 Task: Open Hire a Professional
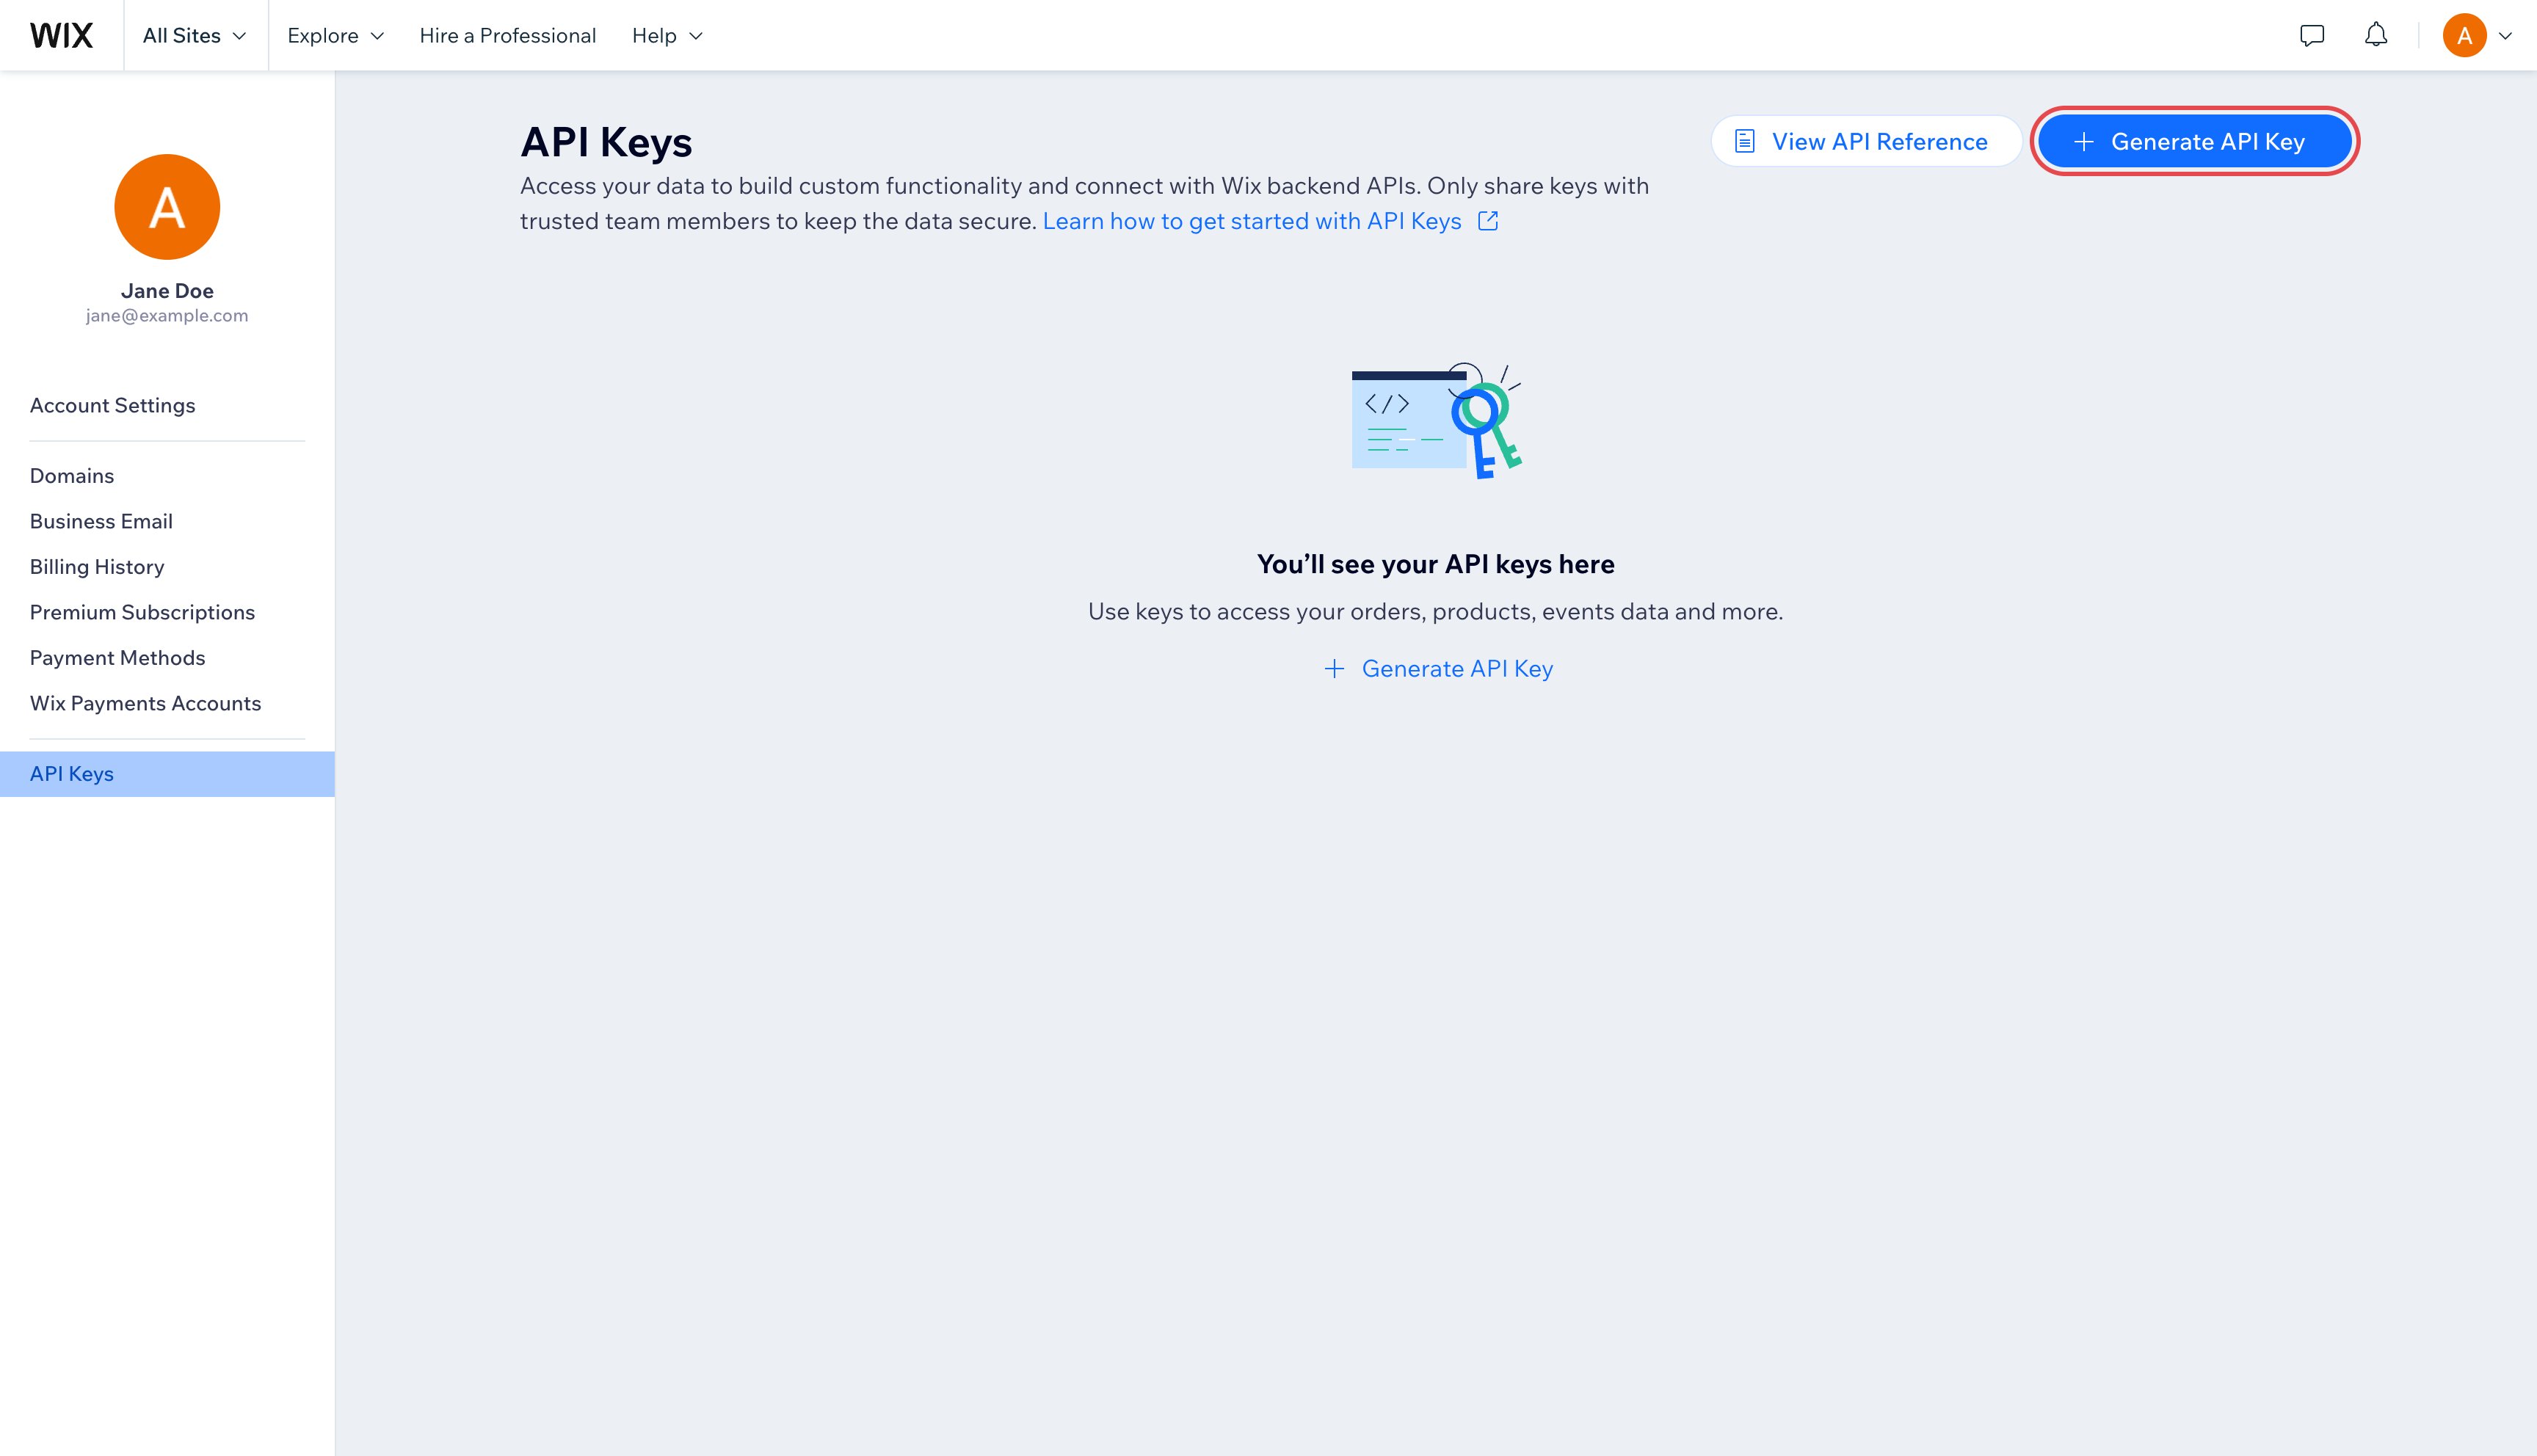pos(507,35)
